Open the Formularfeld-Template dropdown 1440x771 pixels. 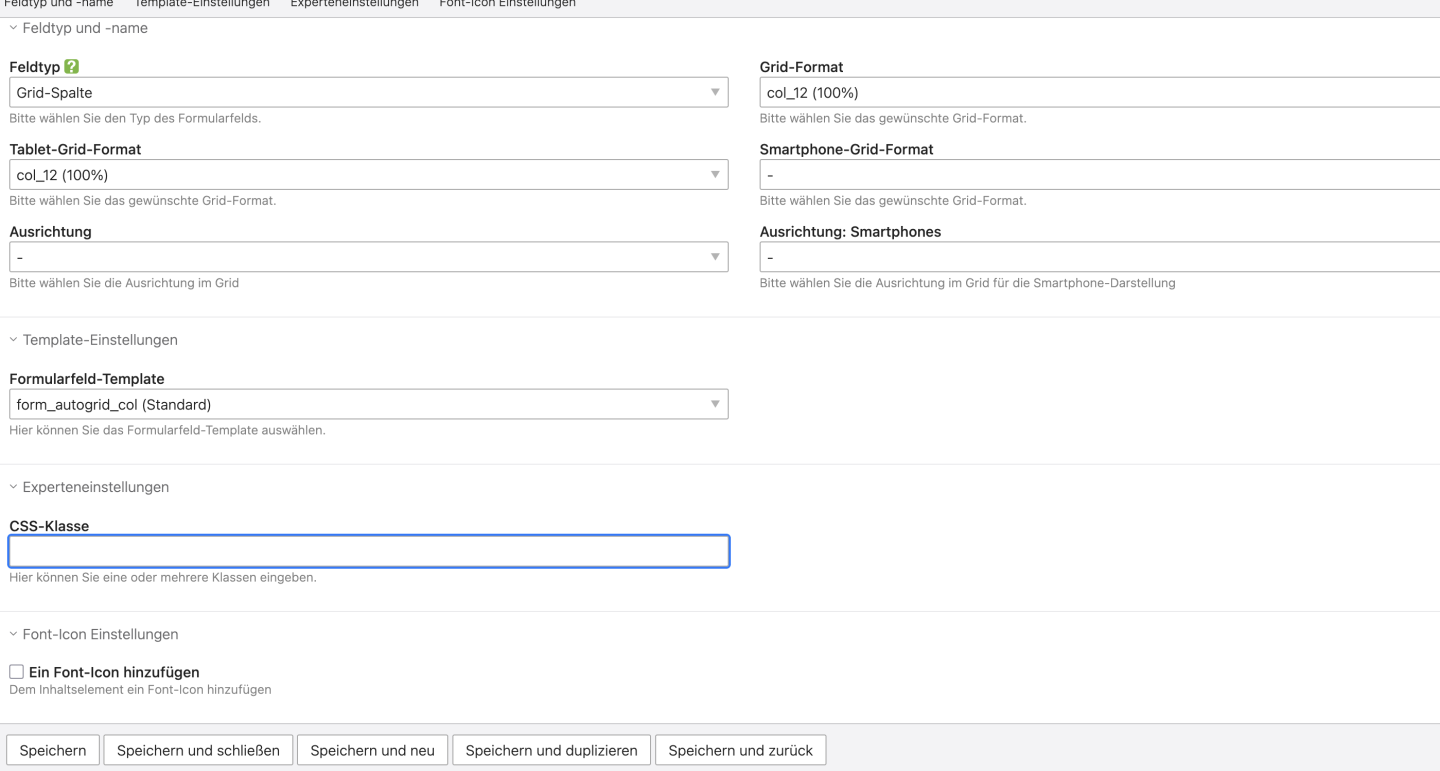pos(368,404)
